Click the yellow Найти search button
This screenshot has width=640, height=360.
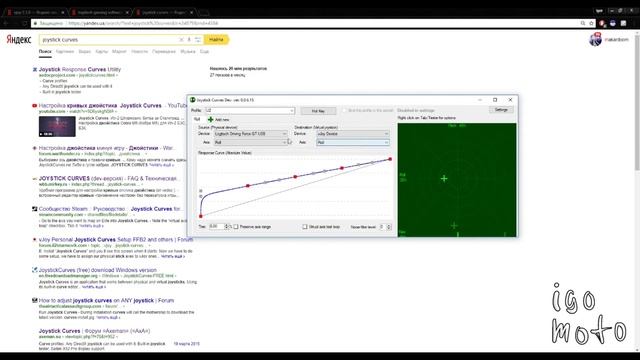pos(216,40)
